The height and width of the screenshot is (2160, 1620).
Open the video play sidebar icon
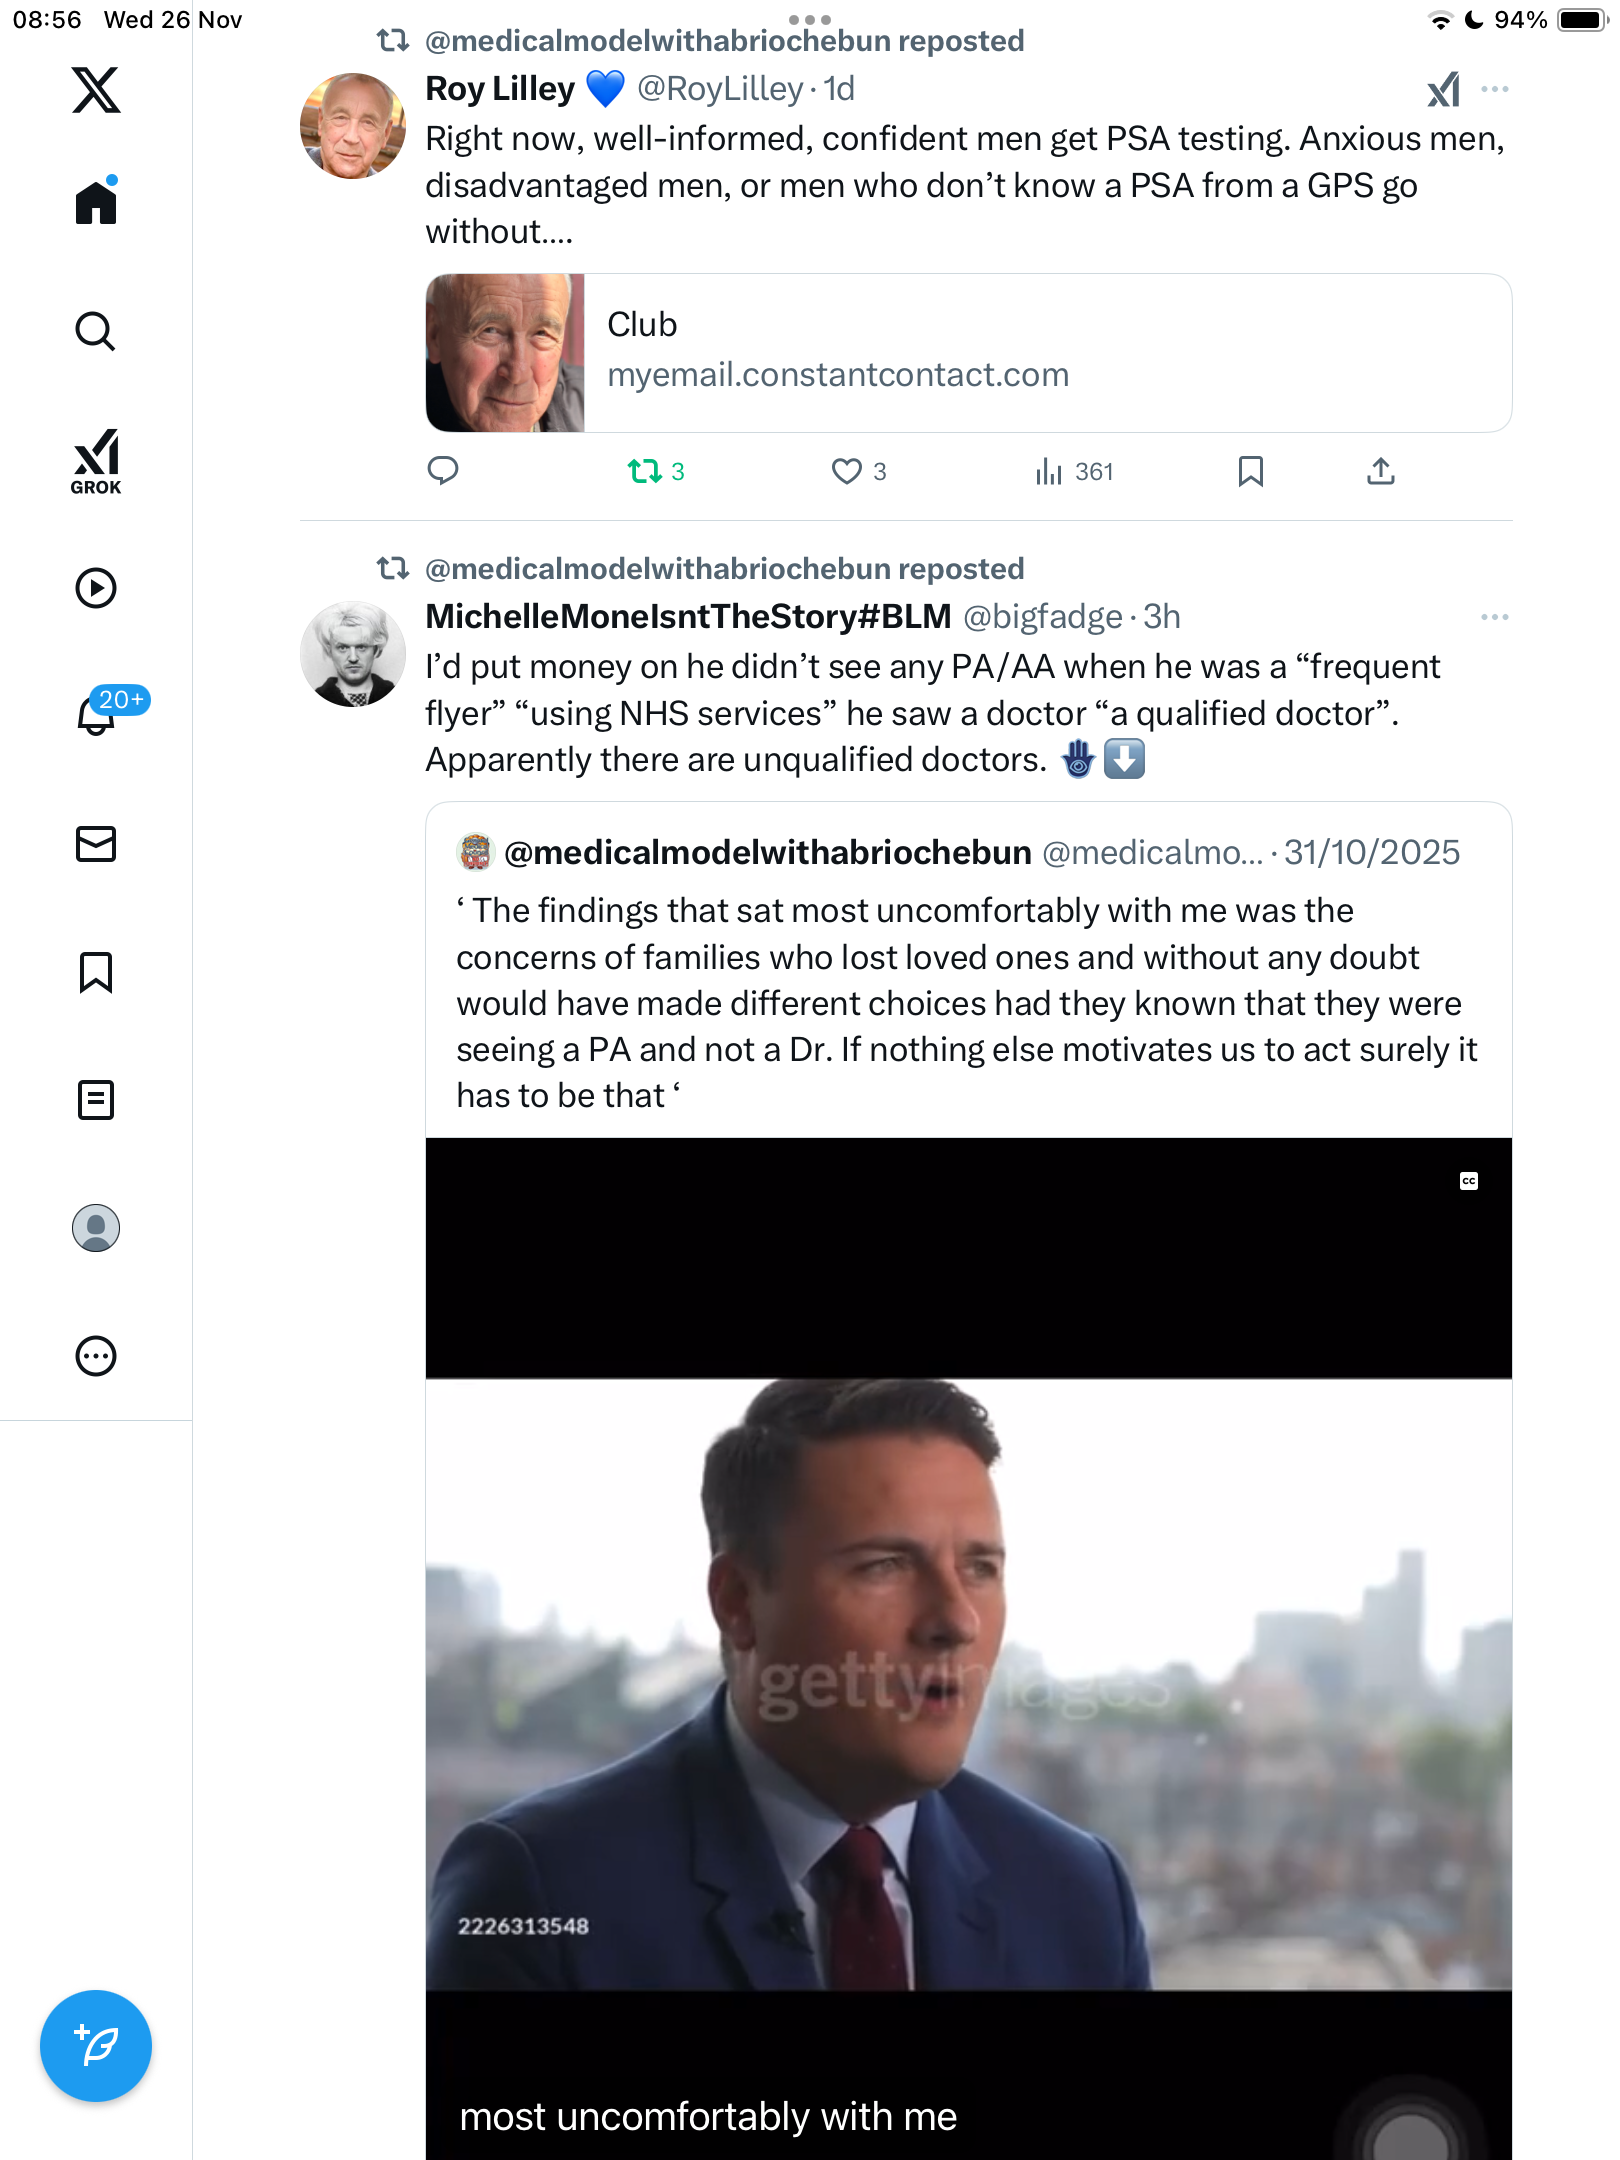pyautogui.click(x=96, y=588)
